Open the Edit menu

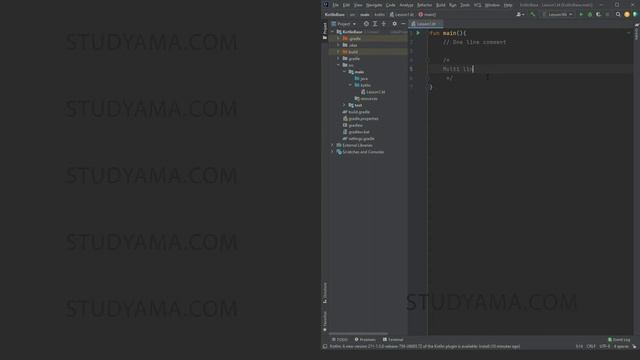click(x=346, y=5)
